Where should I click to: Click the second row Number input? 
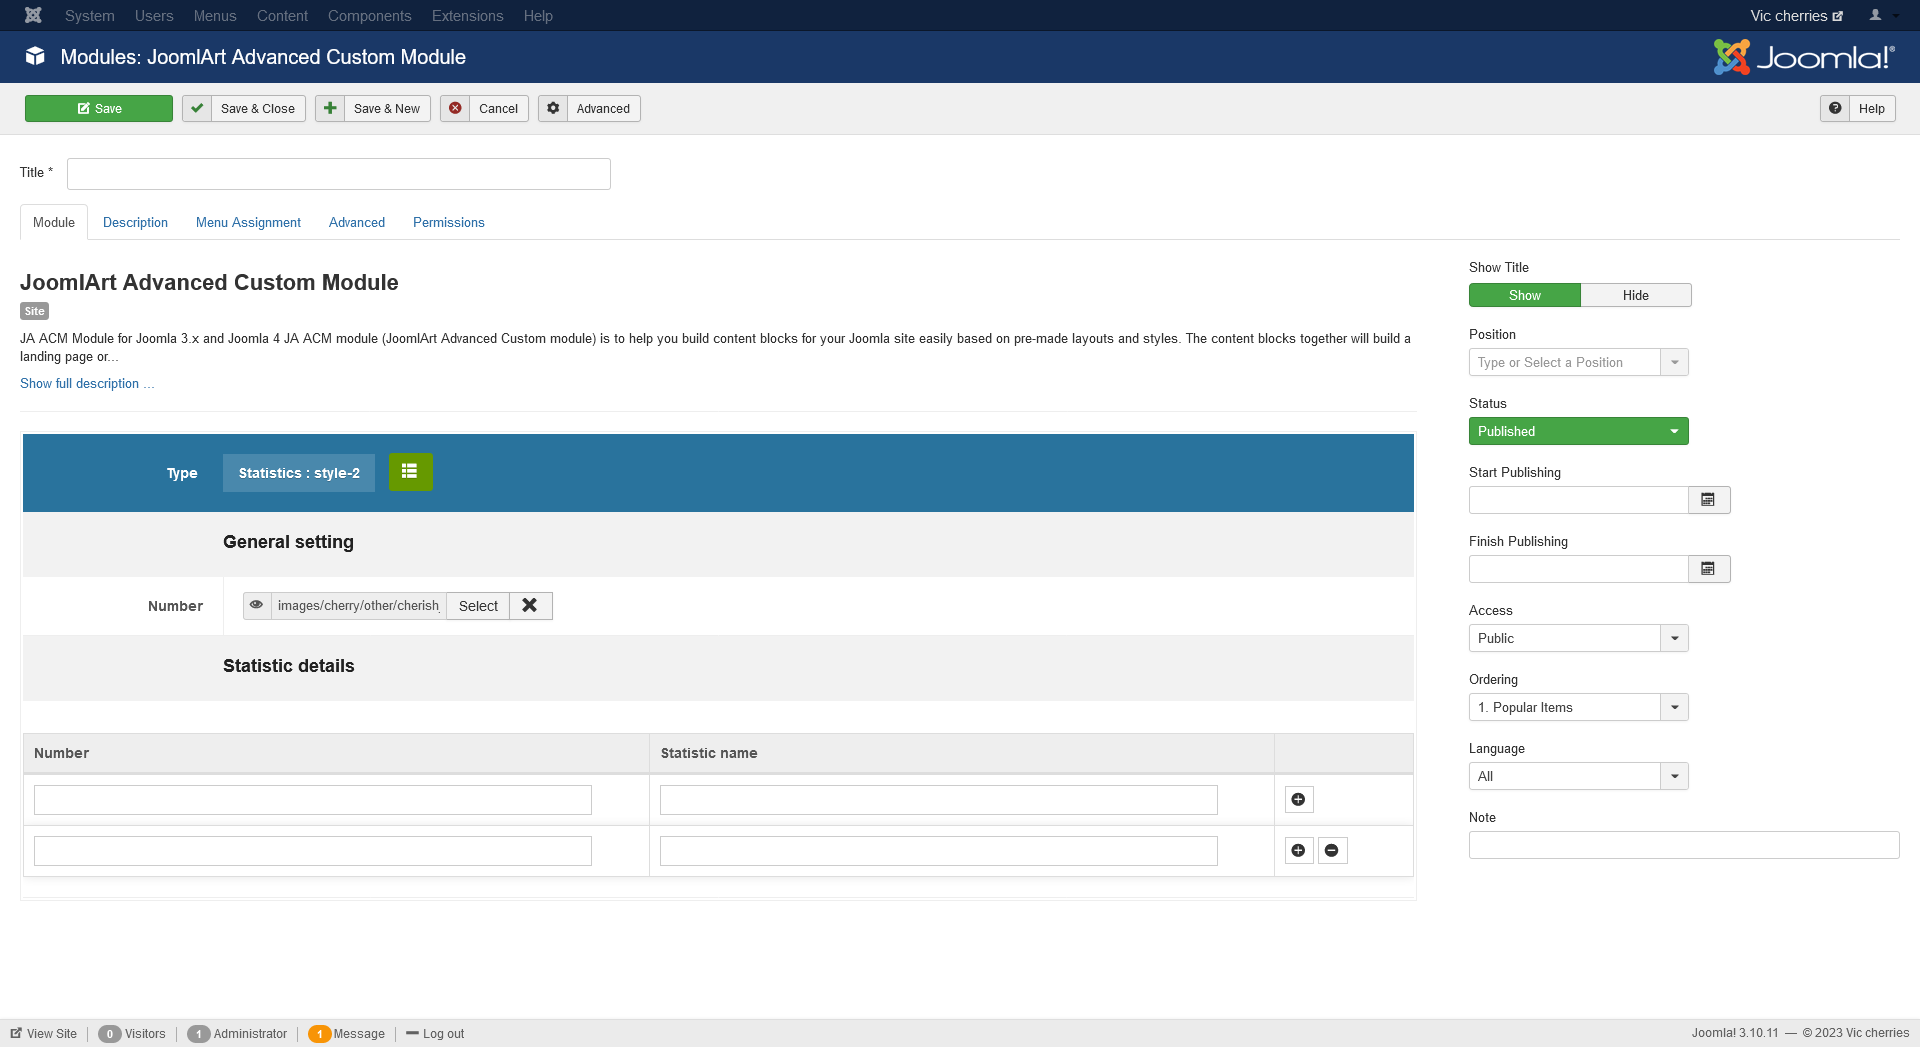[x=313, y=850]
